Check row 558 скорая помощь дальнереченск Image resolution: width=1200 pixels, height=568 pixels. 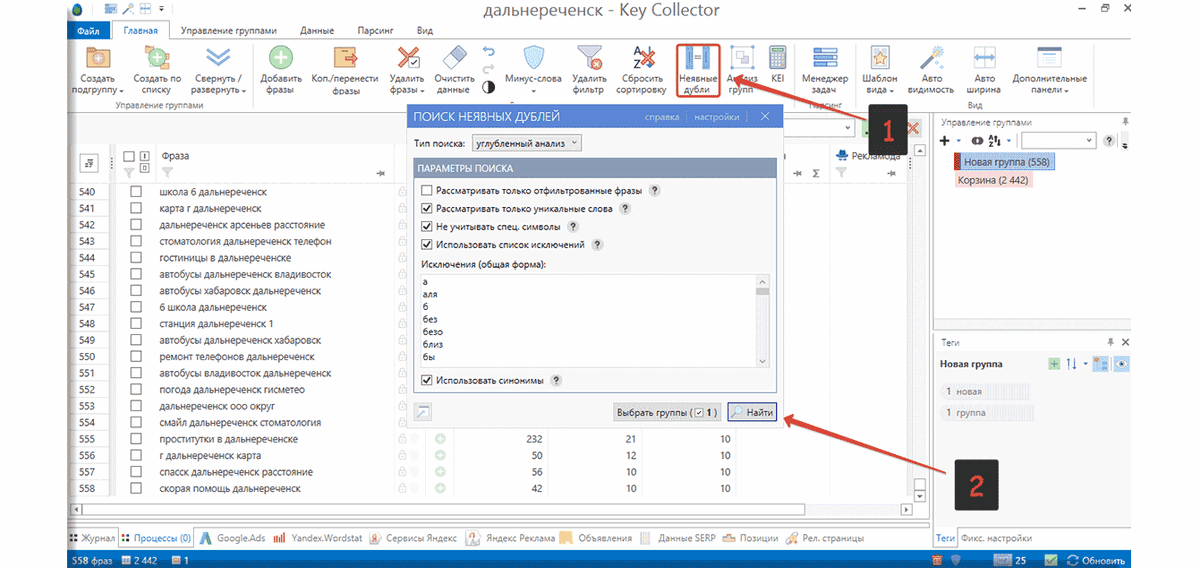click(136, 489)
